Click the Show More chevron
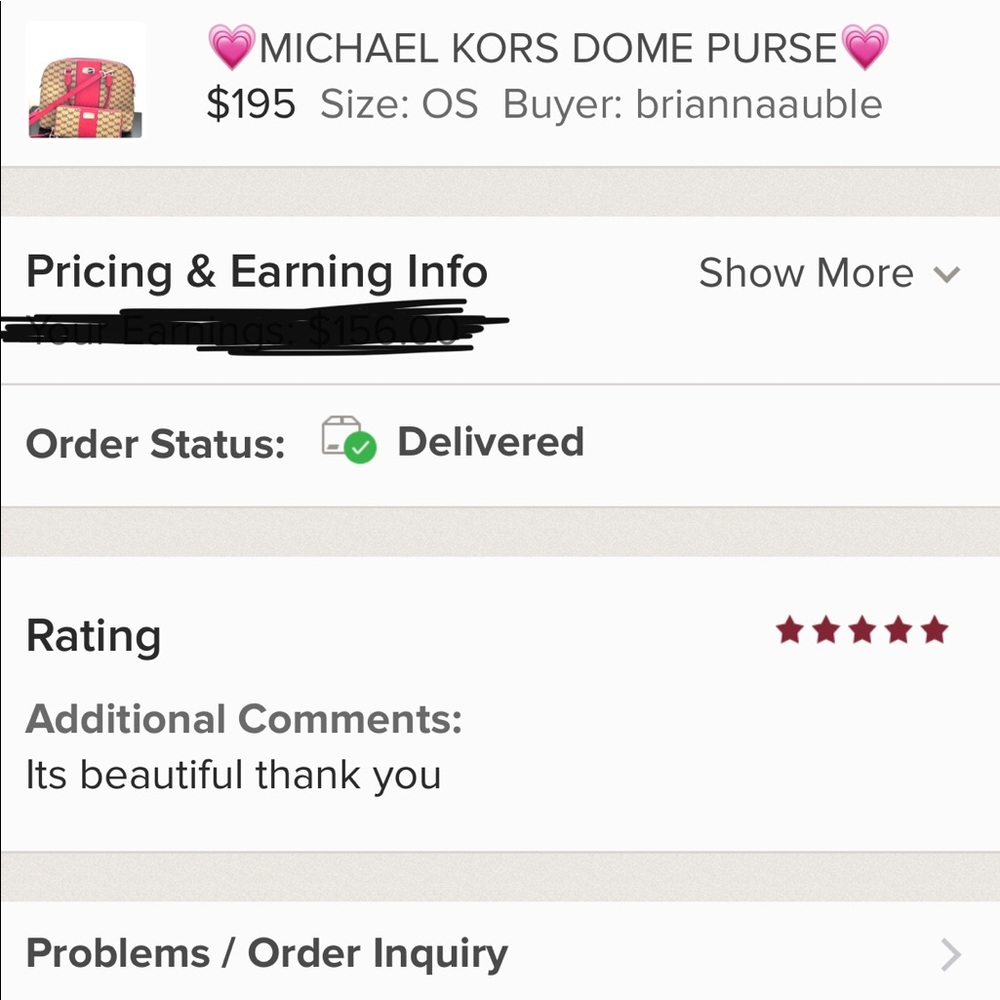The width and height of the screenshot is (1000, 1000). point(946,273)
